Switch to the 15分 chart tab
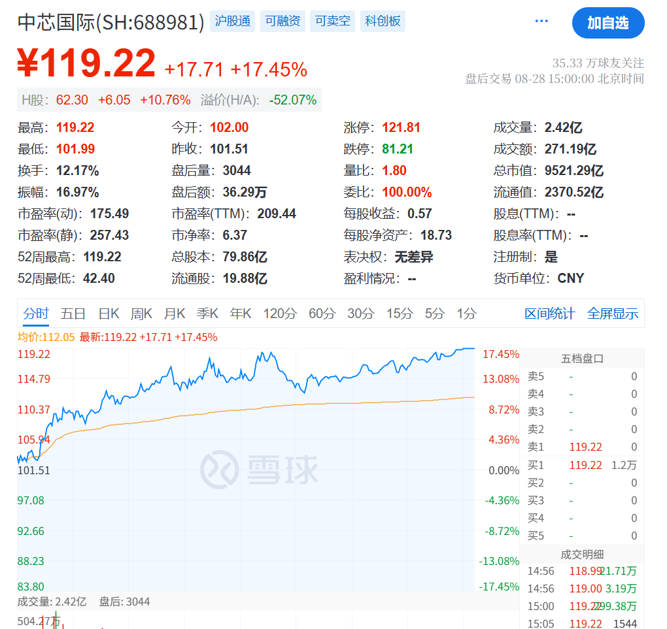The image size is (667, 629). click(399, 314)
